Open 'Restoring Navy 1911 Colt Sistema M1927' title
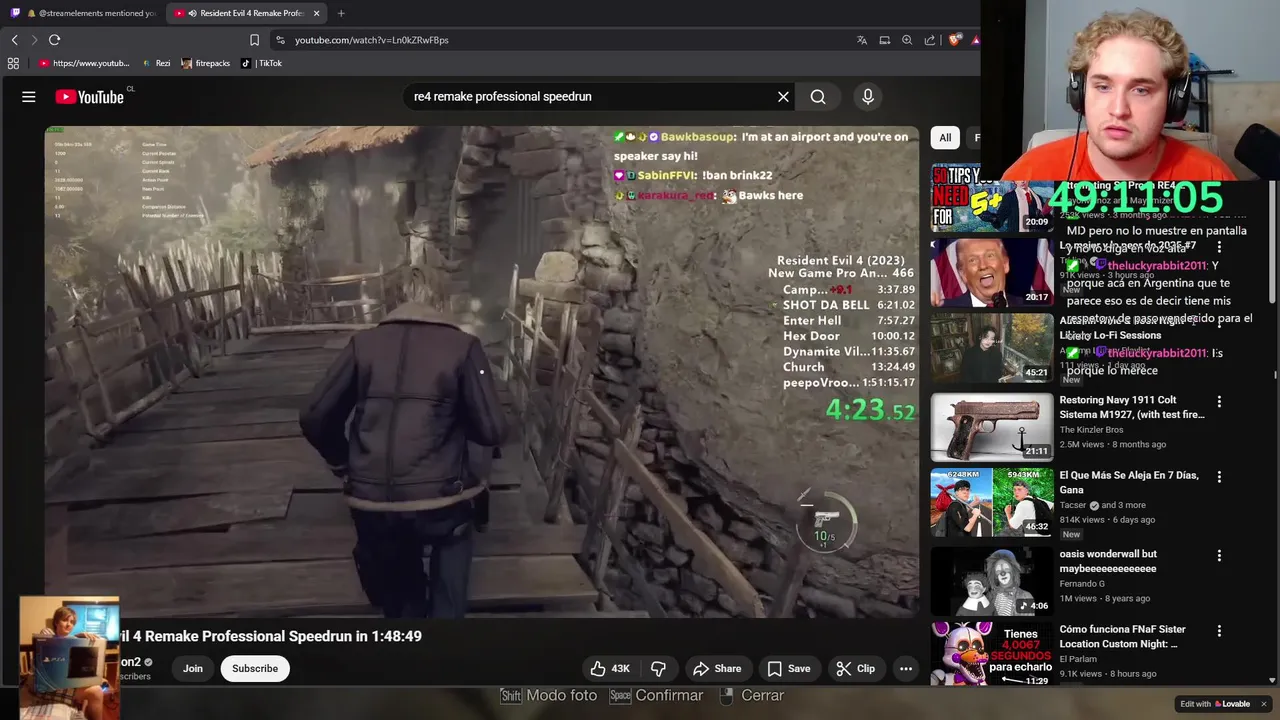The height and width of the screenshot is (720, 1280). coord(1132,407)
